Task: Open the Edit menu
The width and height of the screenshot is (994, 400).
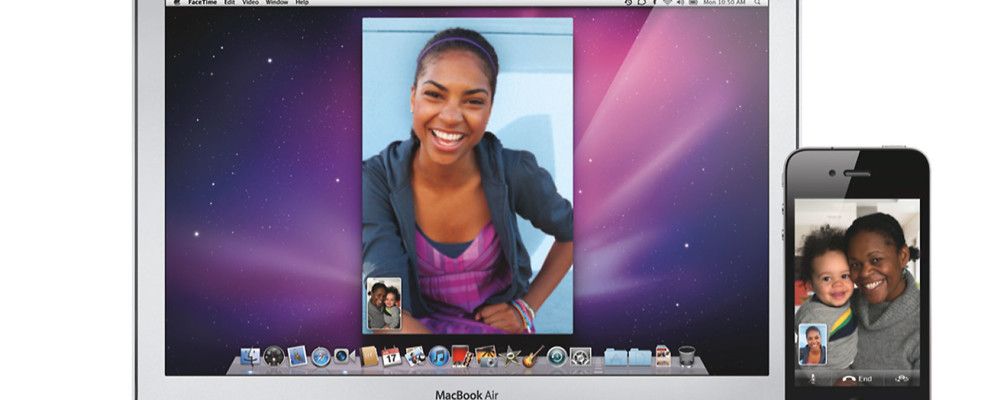Action: [229, 3]
